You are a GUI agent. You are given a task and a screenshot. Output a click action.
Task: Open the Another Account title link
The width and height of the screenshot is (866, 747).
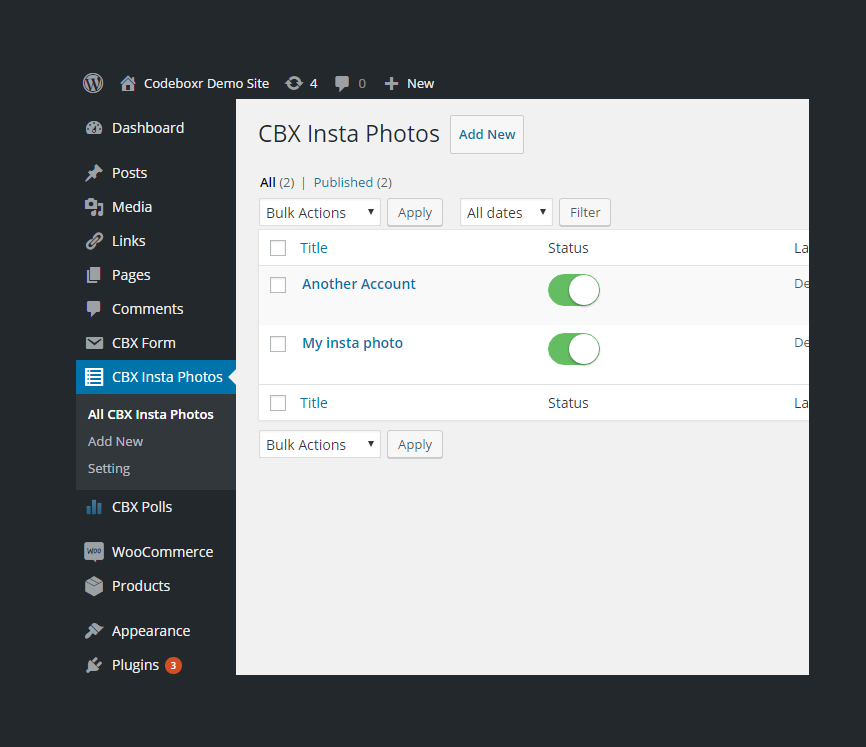[x=358, y=284]
